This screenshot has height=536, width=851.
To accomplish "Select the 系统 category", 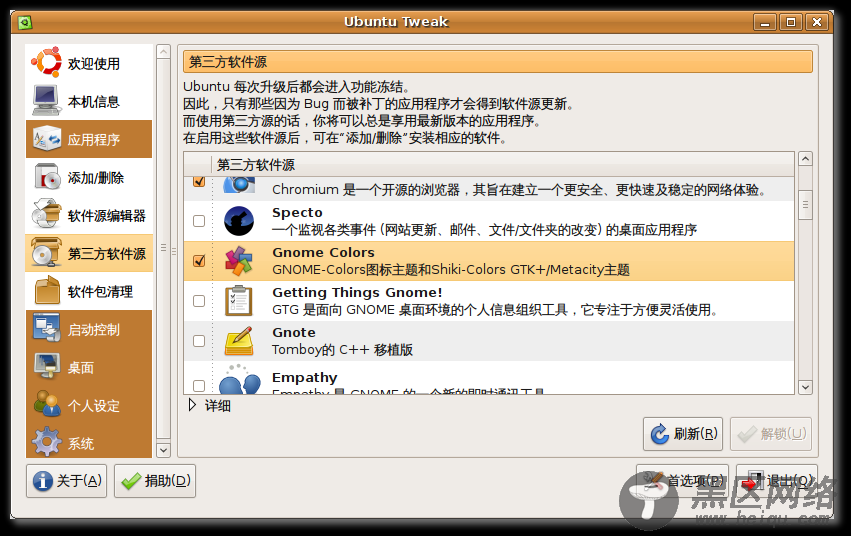I will (89, 442).
